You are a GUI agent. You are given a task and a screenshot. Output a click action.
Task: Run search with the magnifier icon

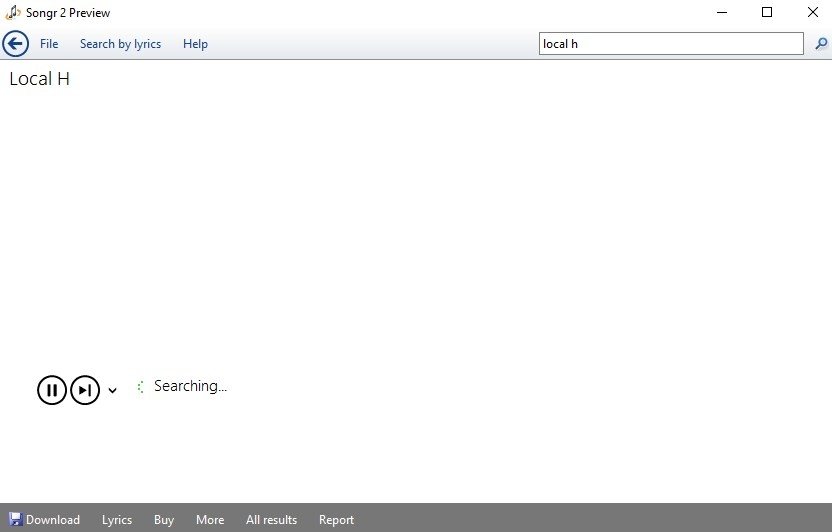click(821, 43)
